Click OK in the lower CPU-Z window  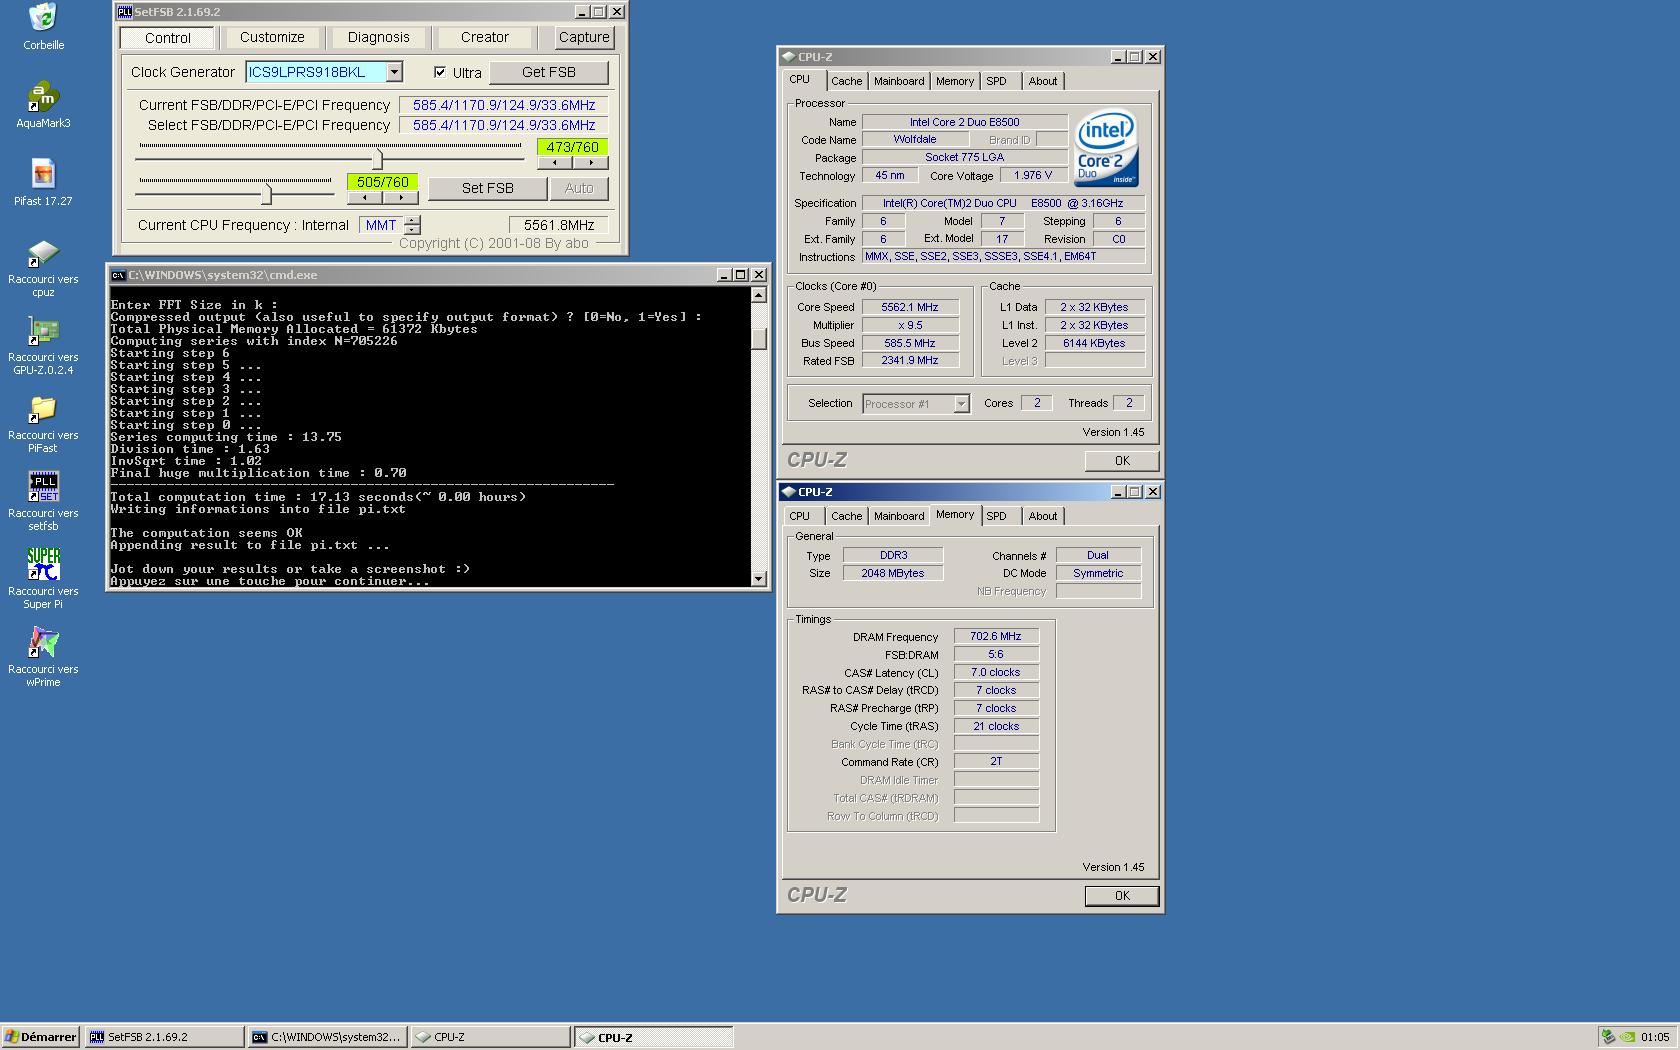(x=1122, y=896)
